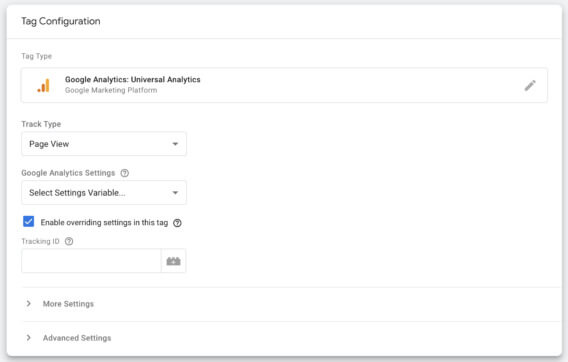Click the Tracking ID input field

[x=91, y=261]
